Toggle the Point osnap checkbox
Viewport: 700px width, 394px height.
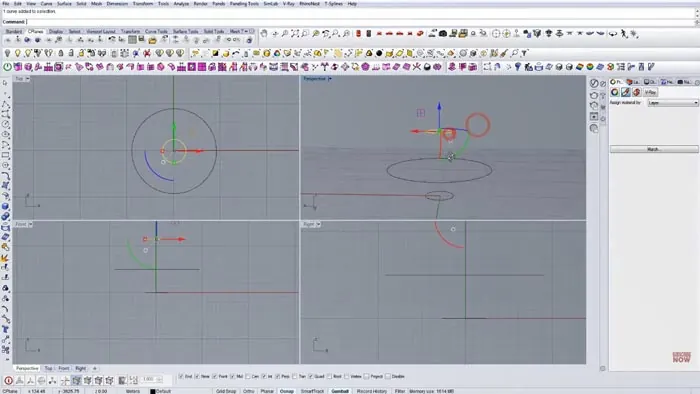point(215,377)
